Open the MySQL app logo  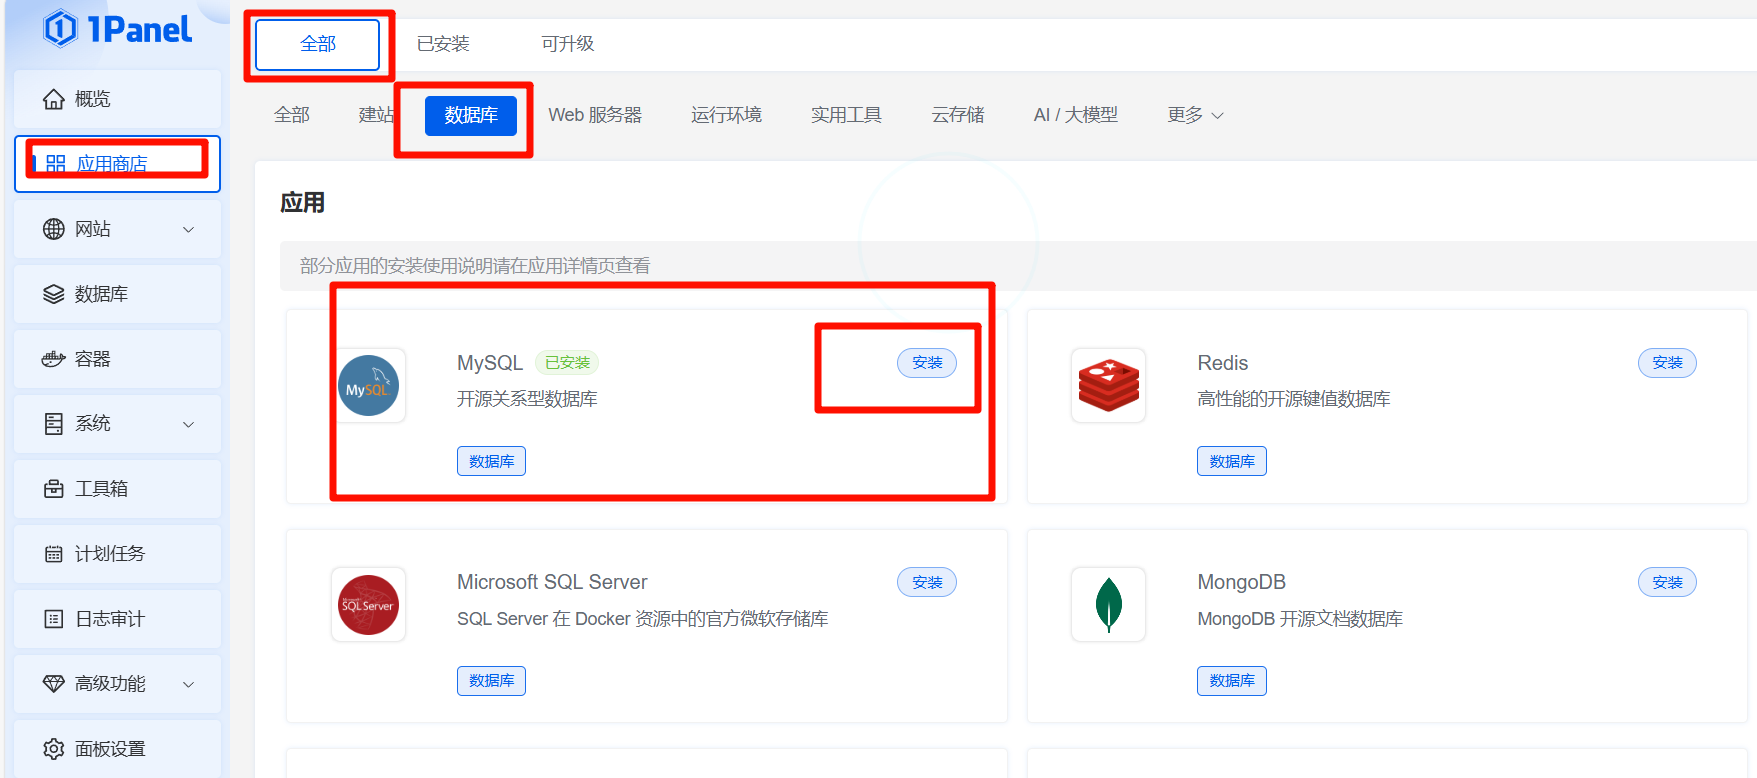coord(368,386)
